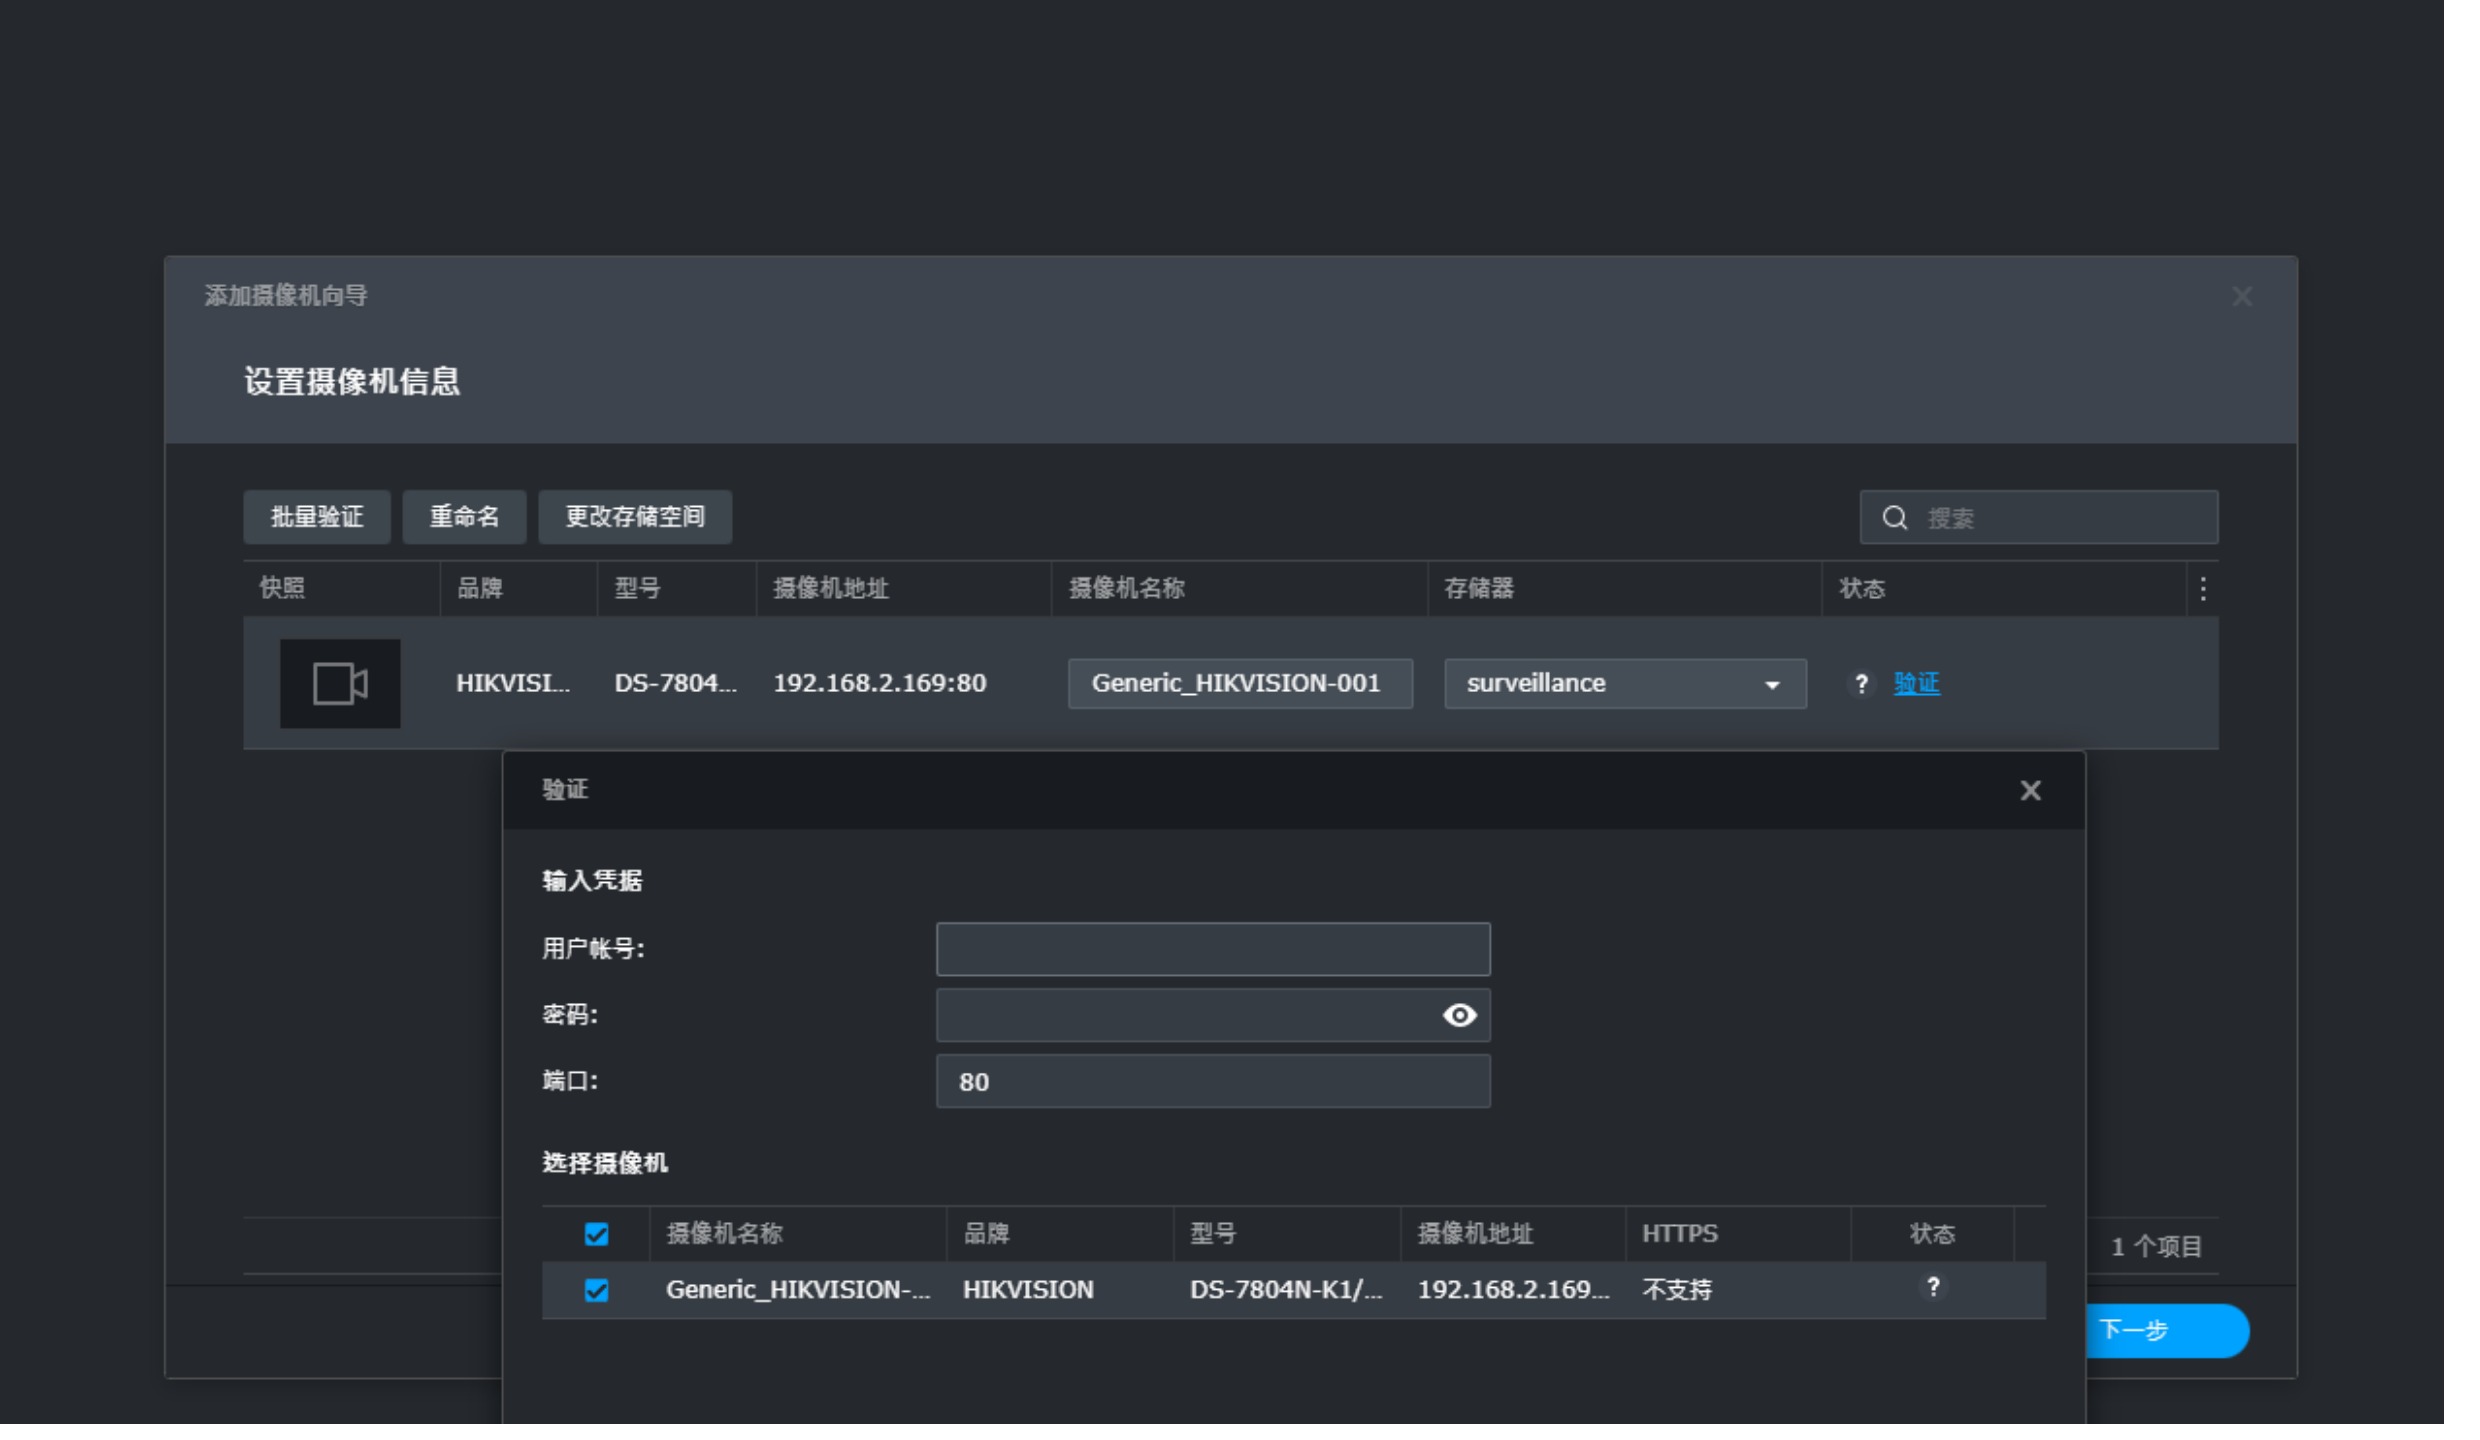Click the 批量验证 button
Screen dimensions: 2480x1440
point(316,517)
